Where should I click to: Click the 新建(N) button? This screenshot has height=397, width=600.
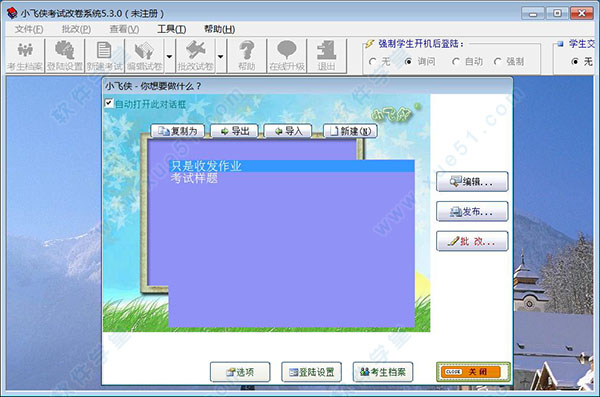tap(350, 131)
